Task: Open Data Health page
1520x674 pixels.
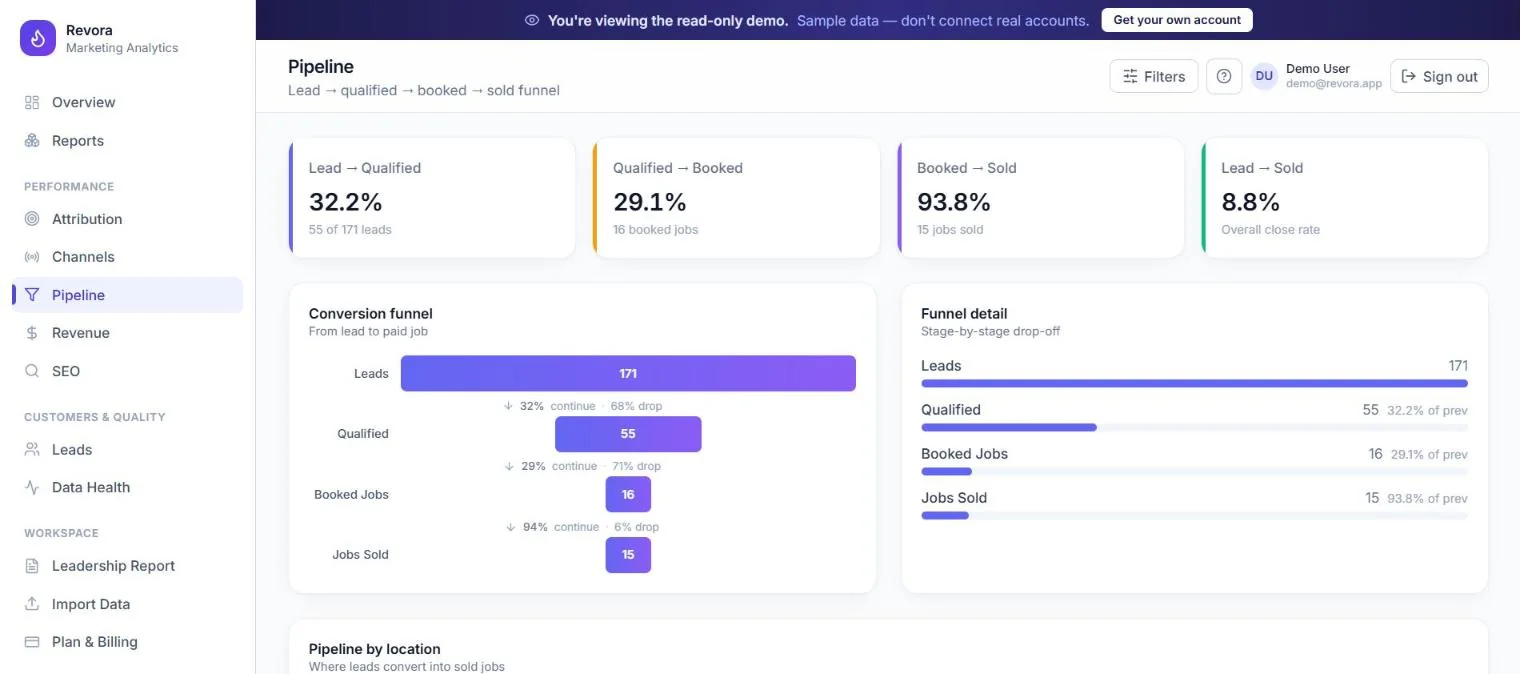Action: (127, 487)
